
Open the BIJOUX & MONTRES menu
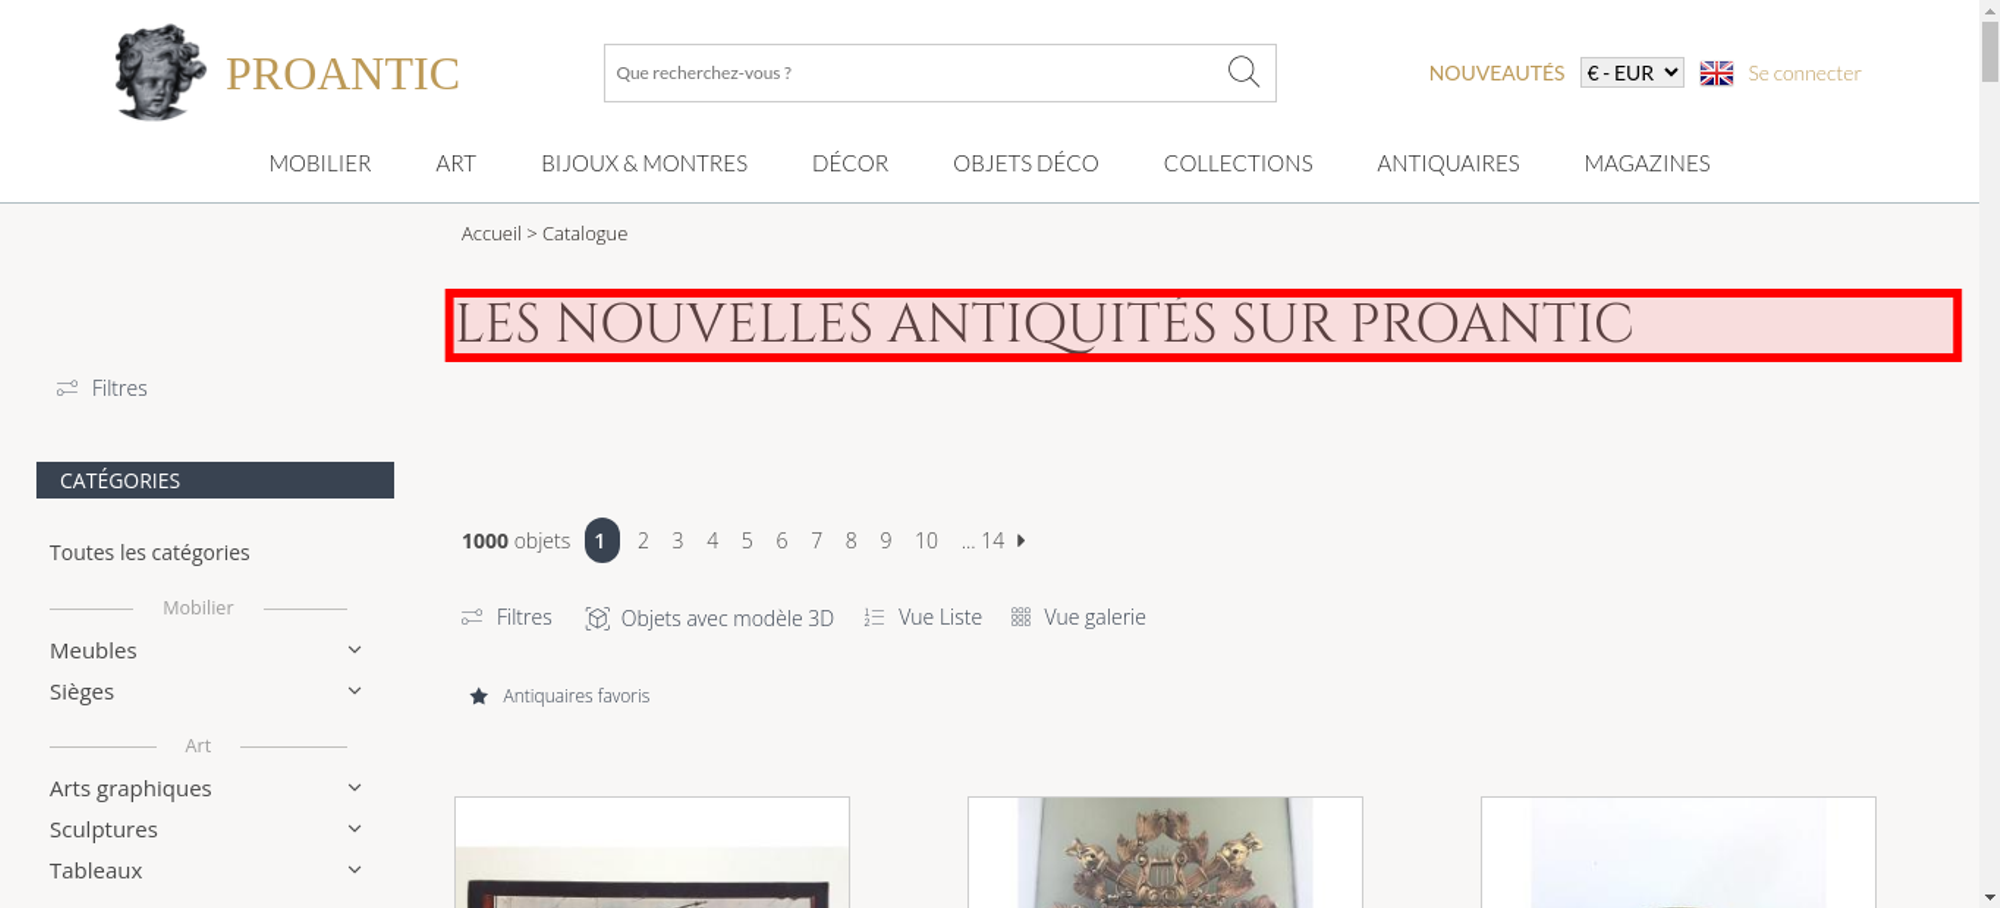click(644, 163)
